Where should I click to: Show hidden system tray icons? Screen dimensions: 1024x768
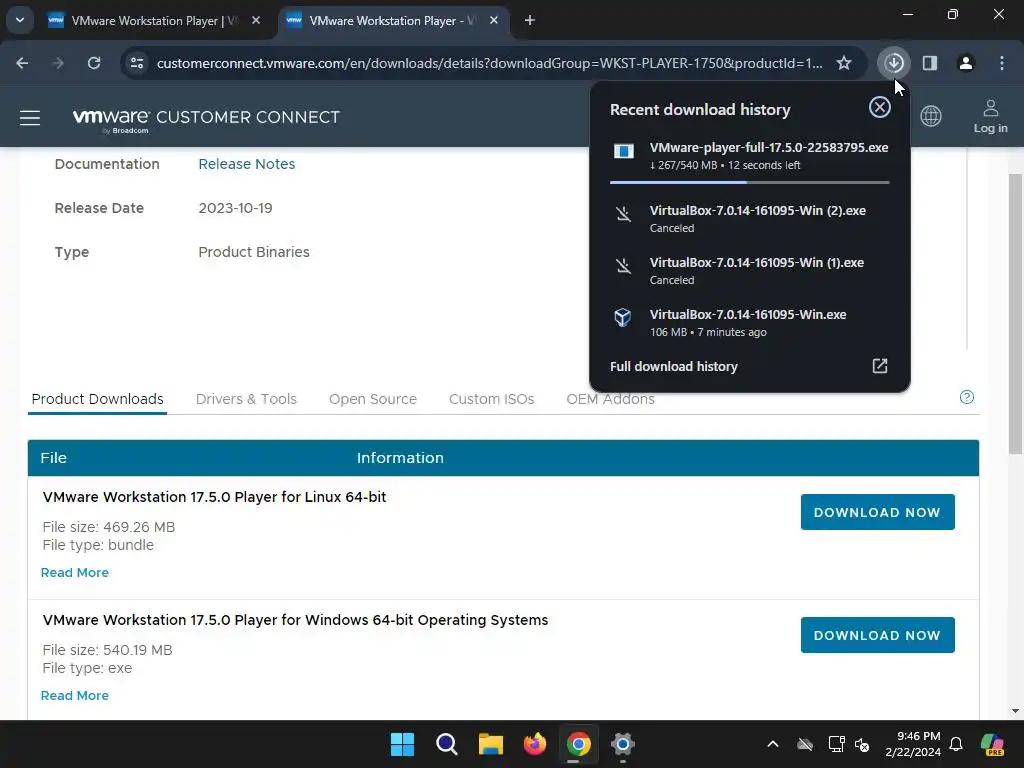coord(773,744)
